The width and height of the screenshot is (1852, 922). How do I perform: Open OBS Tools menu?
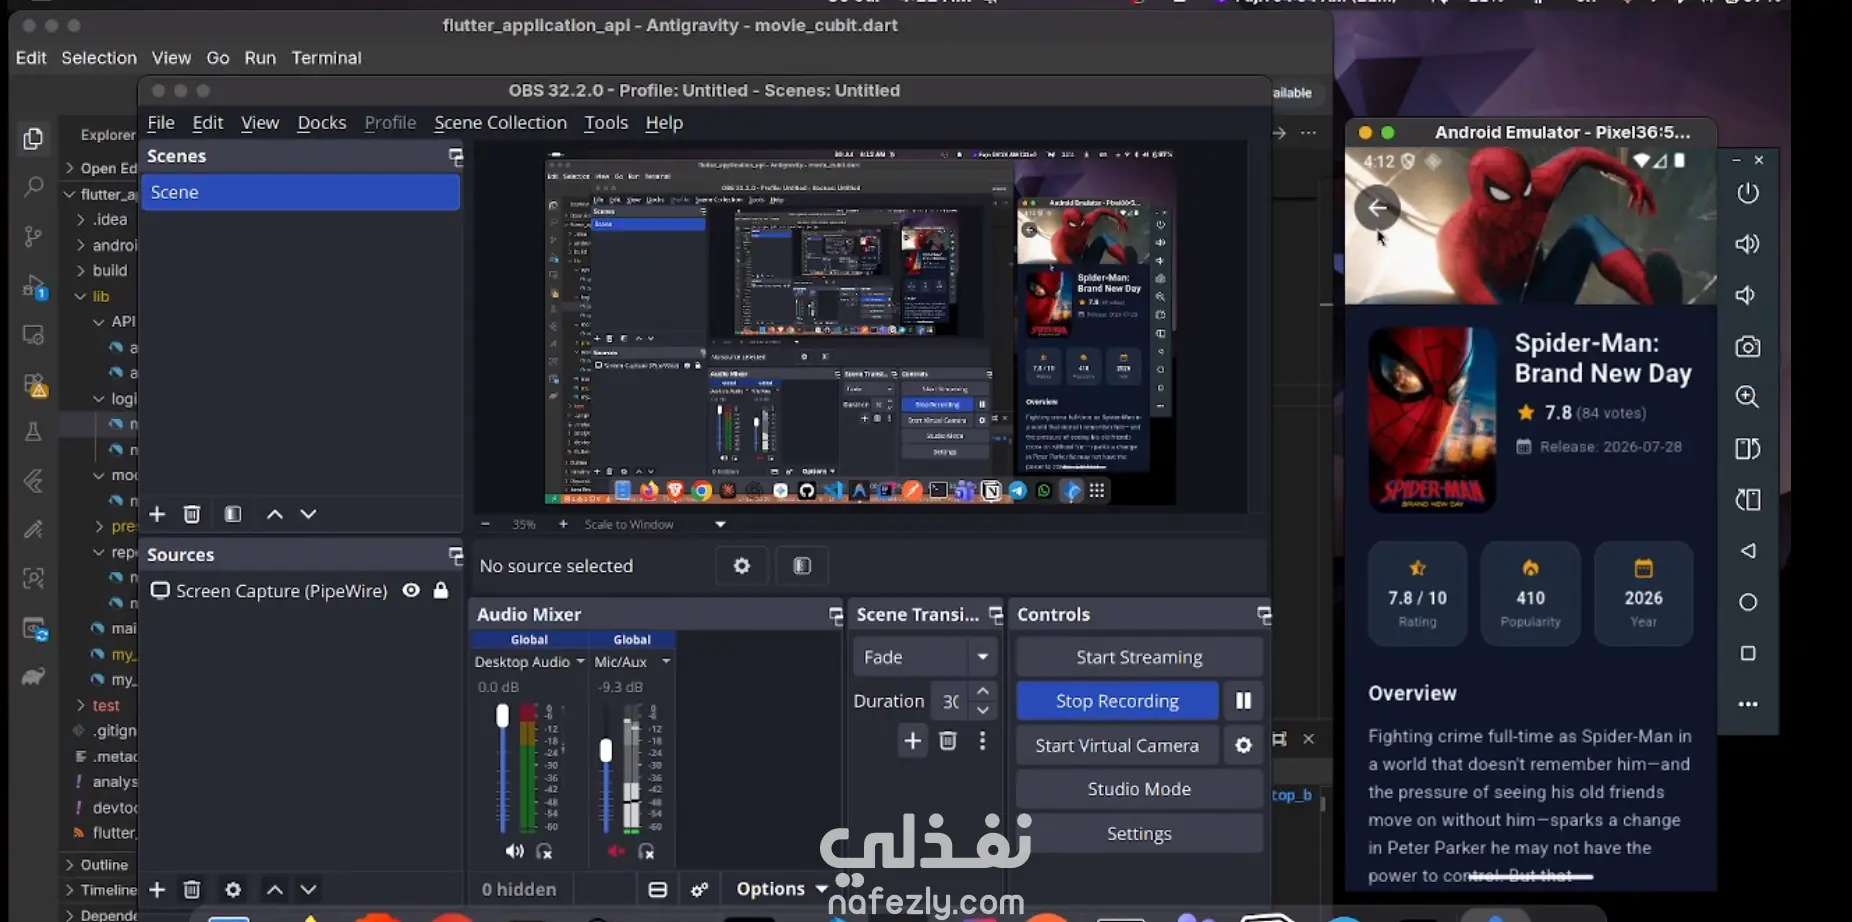(606, 122)
